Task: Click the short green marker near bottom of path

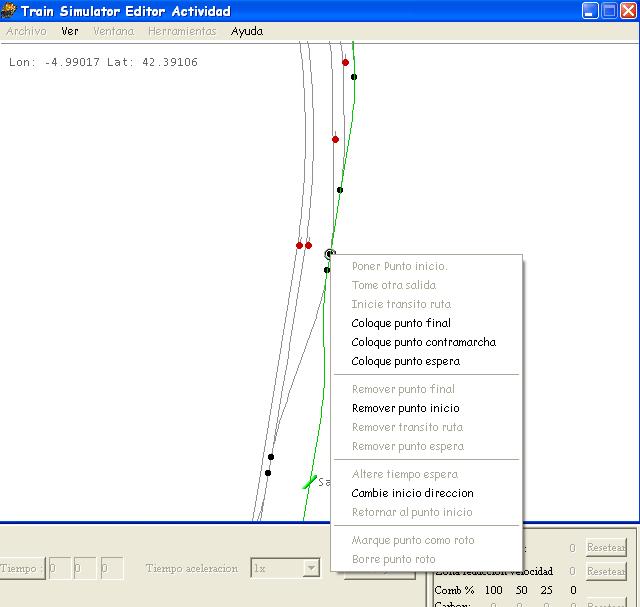Action: tap(310, 483)
